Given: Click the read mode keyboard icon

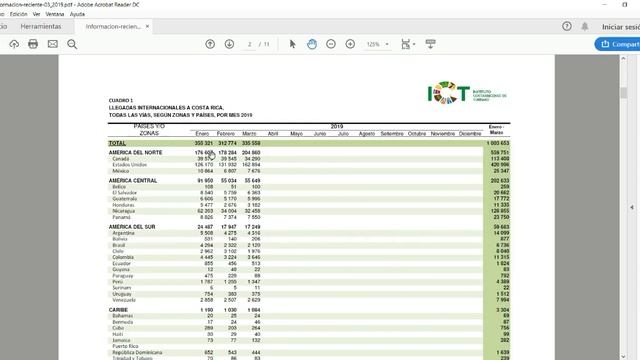Looking at the screenshot, I should point(430,44).
